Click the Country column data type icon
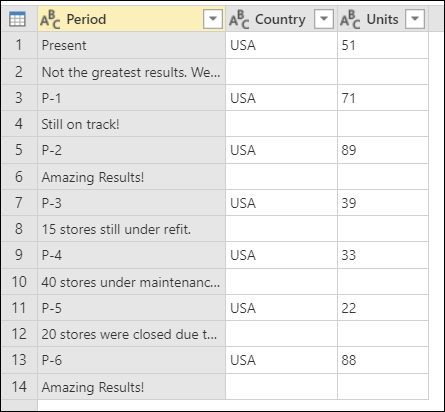 click(239, 19)
